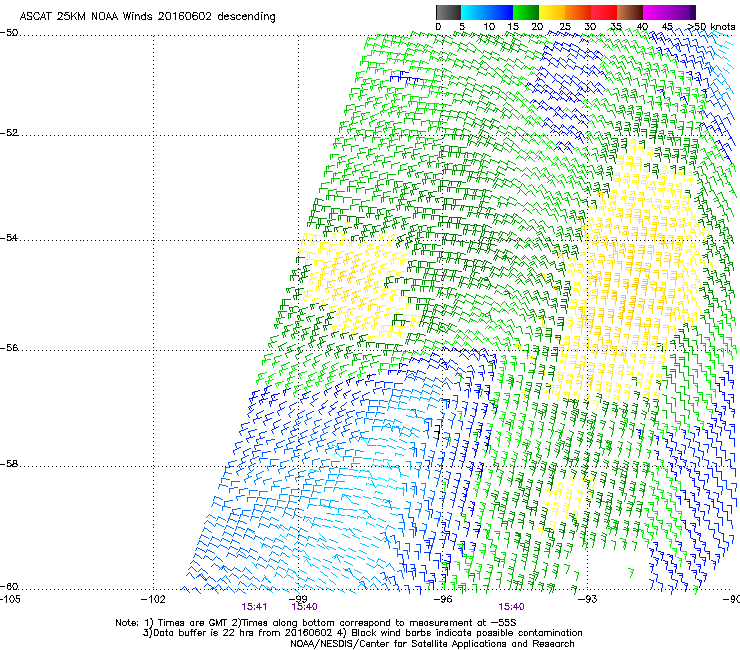
Task: Click the -50 latitude axis label
Action: click(9, 33)
